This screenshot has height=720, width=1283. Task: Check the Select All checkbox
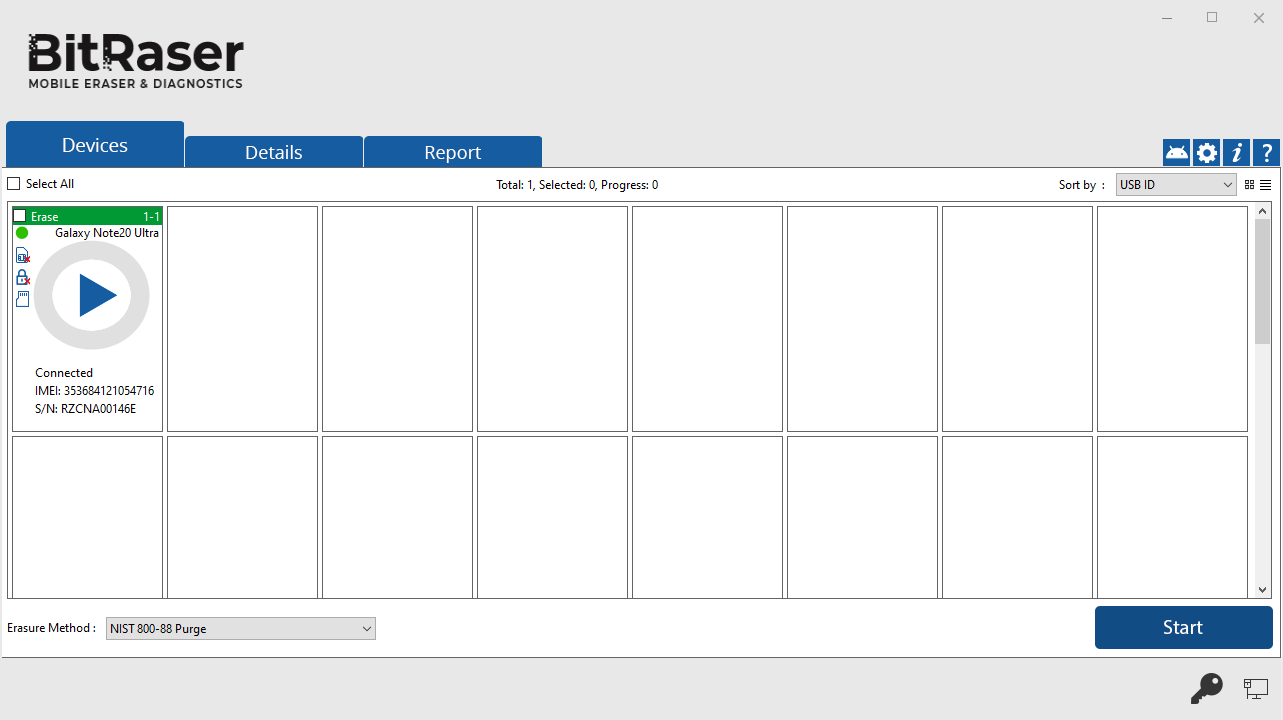coord(14,184)
